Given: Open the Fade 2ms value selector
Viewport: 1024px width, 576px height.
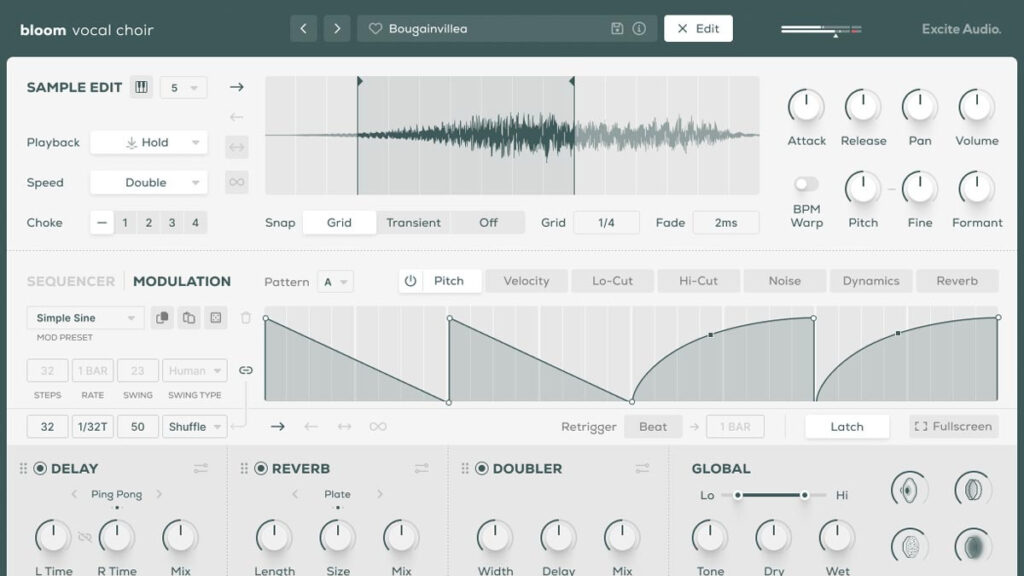Looking at the screenshot, I should click(726, 223).
